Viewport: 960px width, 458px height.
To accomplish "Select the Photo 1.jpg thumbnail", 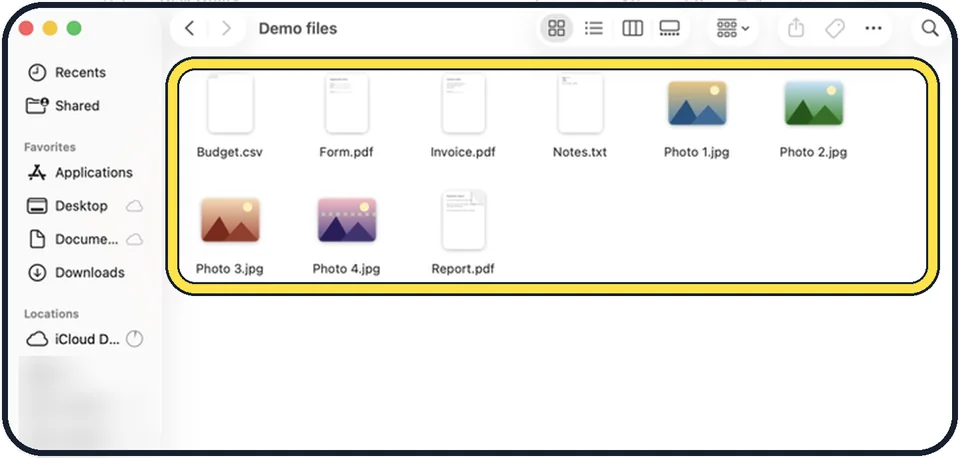I will pyautogui.click(x=697, y=103).
